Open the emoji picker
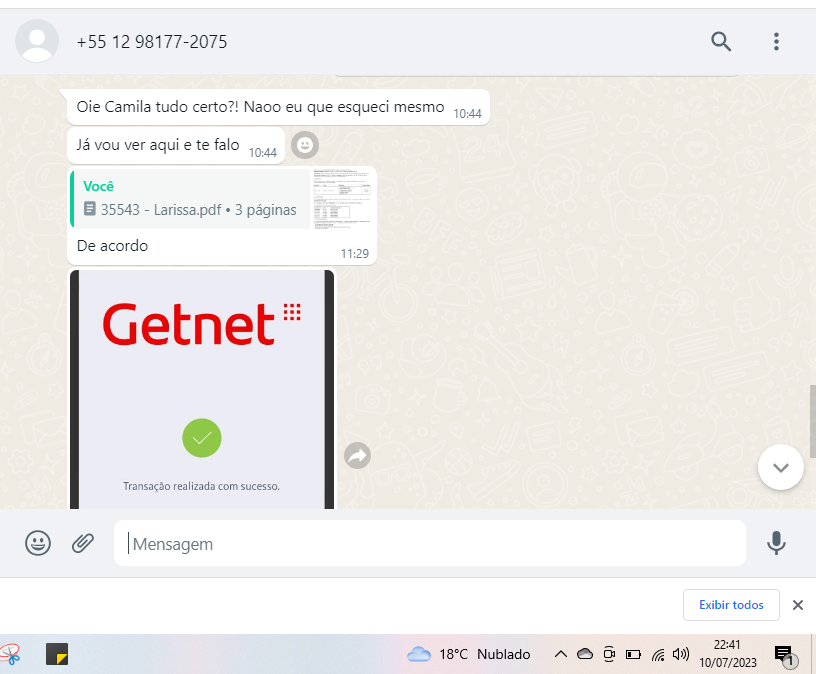The height and width of the screenshot is (674, 816). click(x=38, y=543)
